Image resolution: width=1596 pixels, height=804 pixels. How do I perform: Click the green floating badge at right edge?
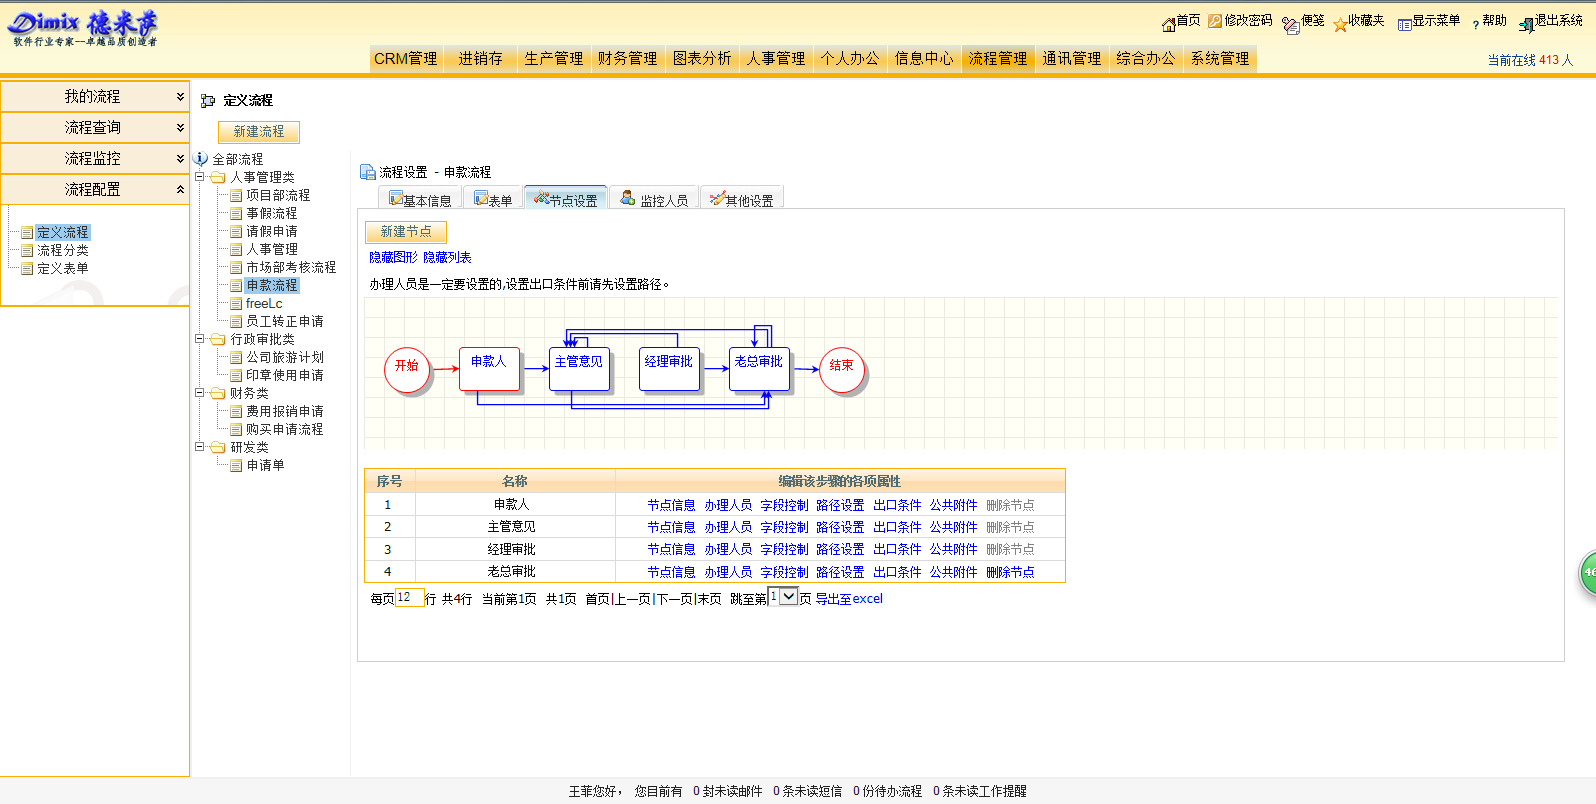point(1588,573)
